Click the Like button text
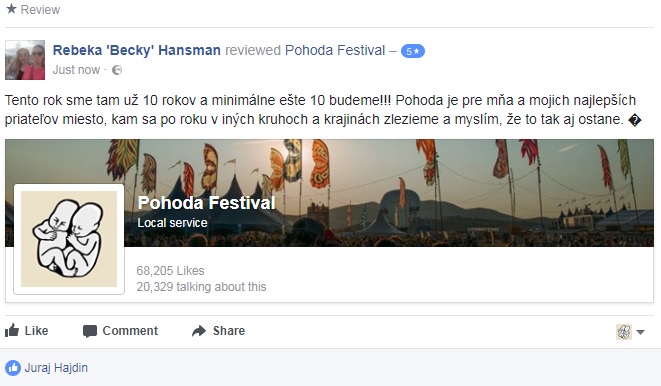 tap(36, 331)
